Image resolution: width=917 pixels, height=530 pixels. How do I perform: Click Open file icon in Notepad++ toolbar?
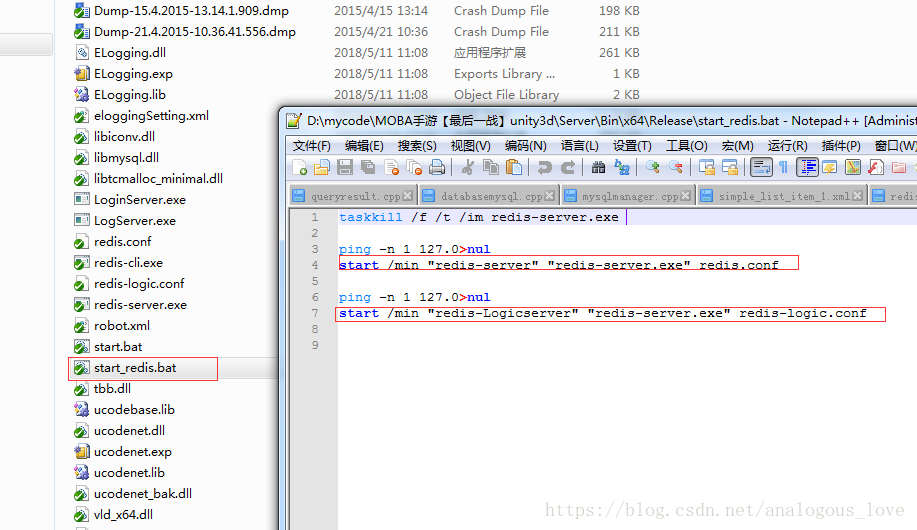pos(322,168)
